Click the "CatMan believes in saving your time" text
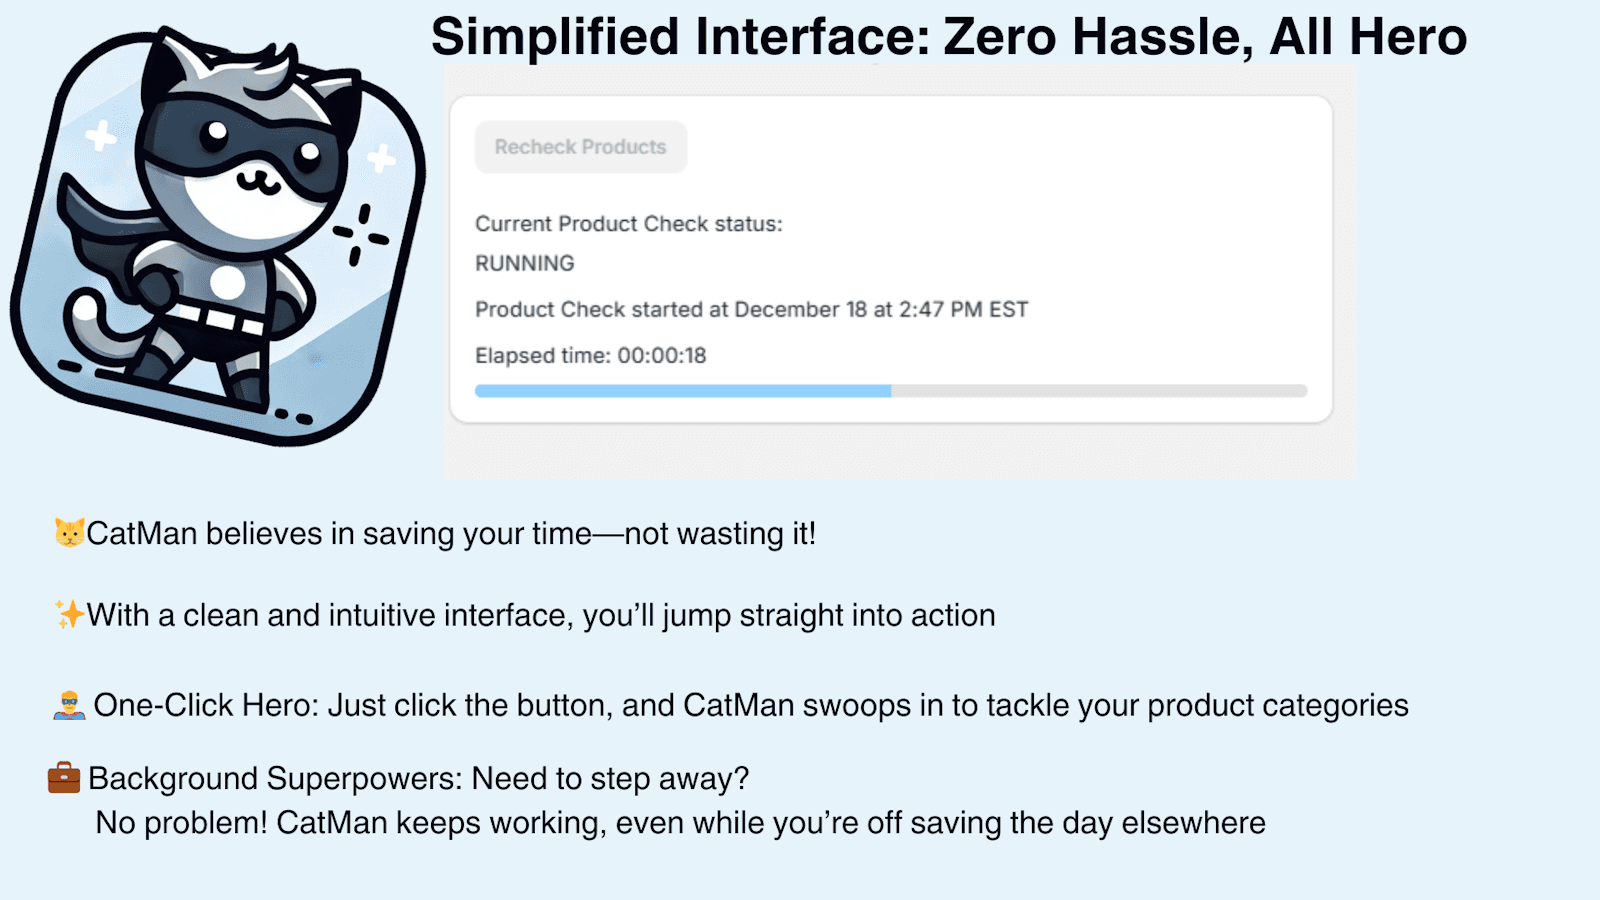Viewport: 1600px width, 900px height. pyautogui.click(x=451, y=534)
